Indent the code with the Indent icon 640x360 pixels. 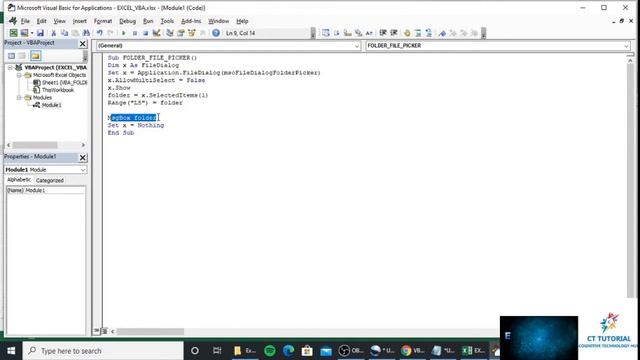click(x=383, y=33)
